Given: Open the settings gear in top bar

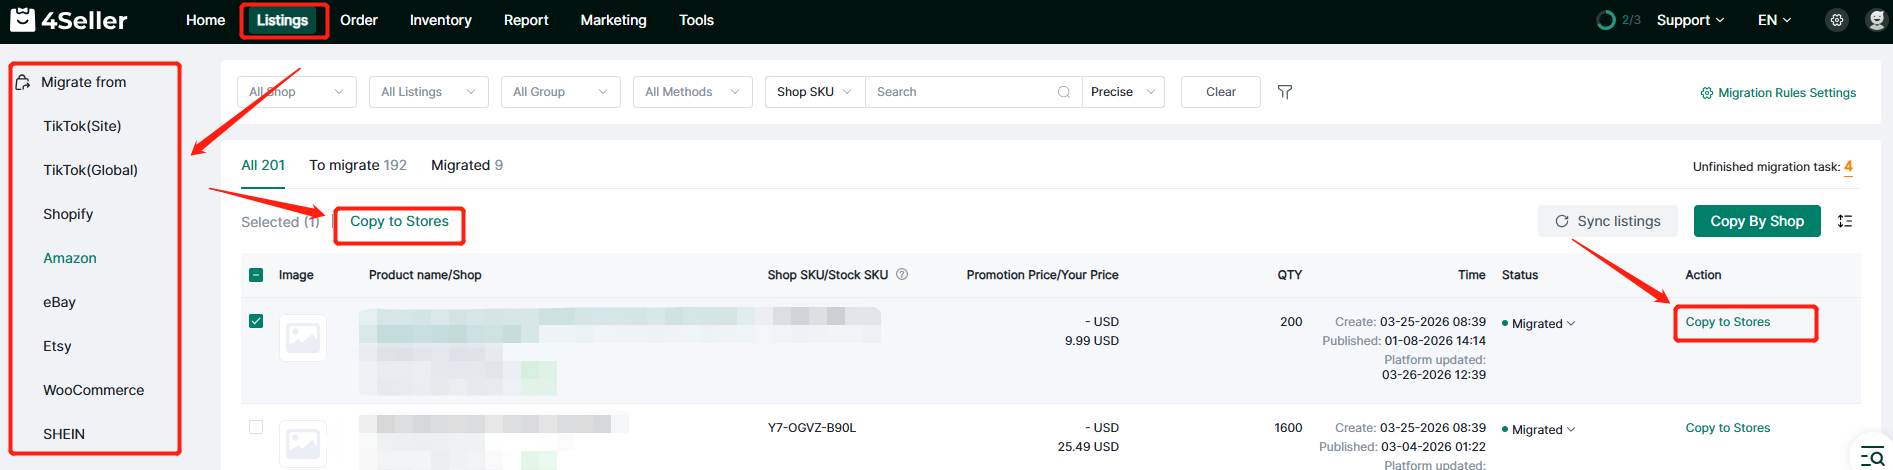Looking at the screenshot, I should pos(1836,20).
